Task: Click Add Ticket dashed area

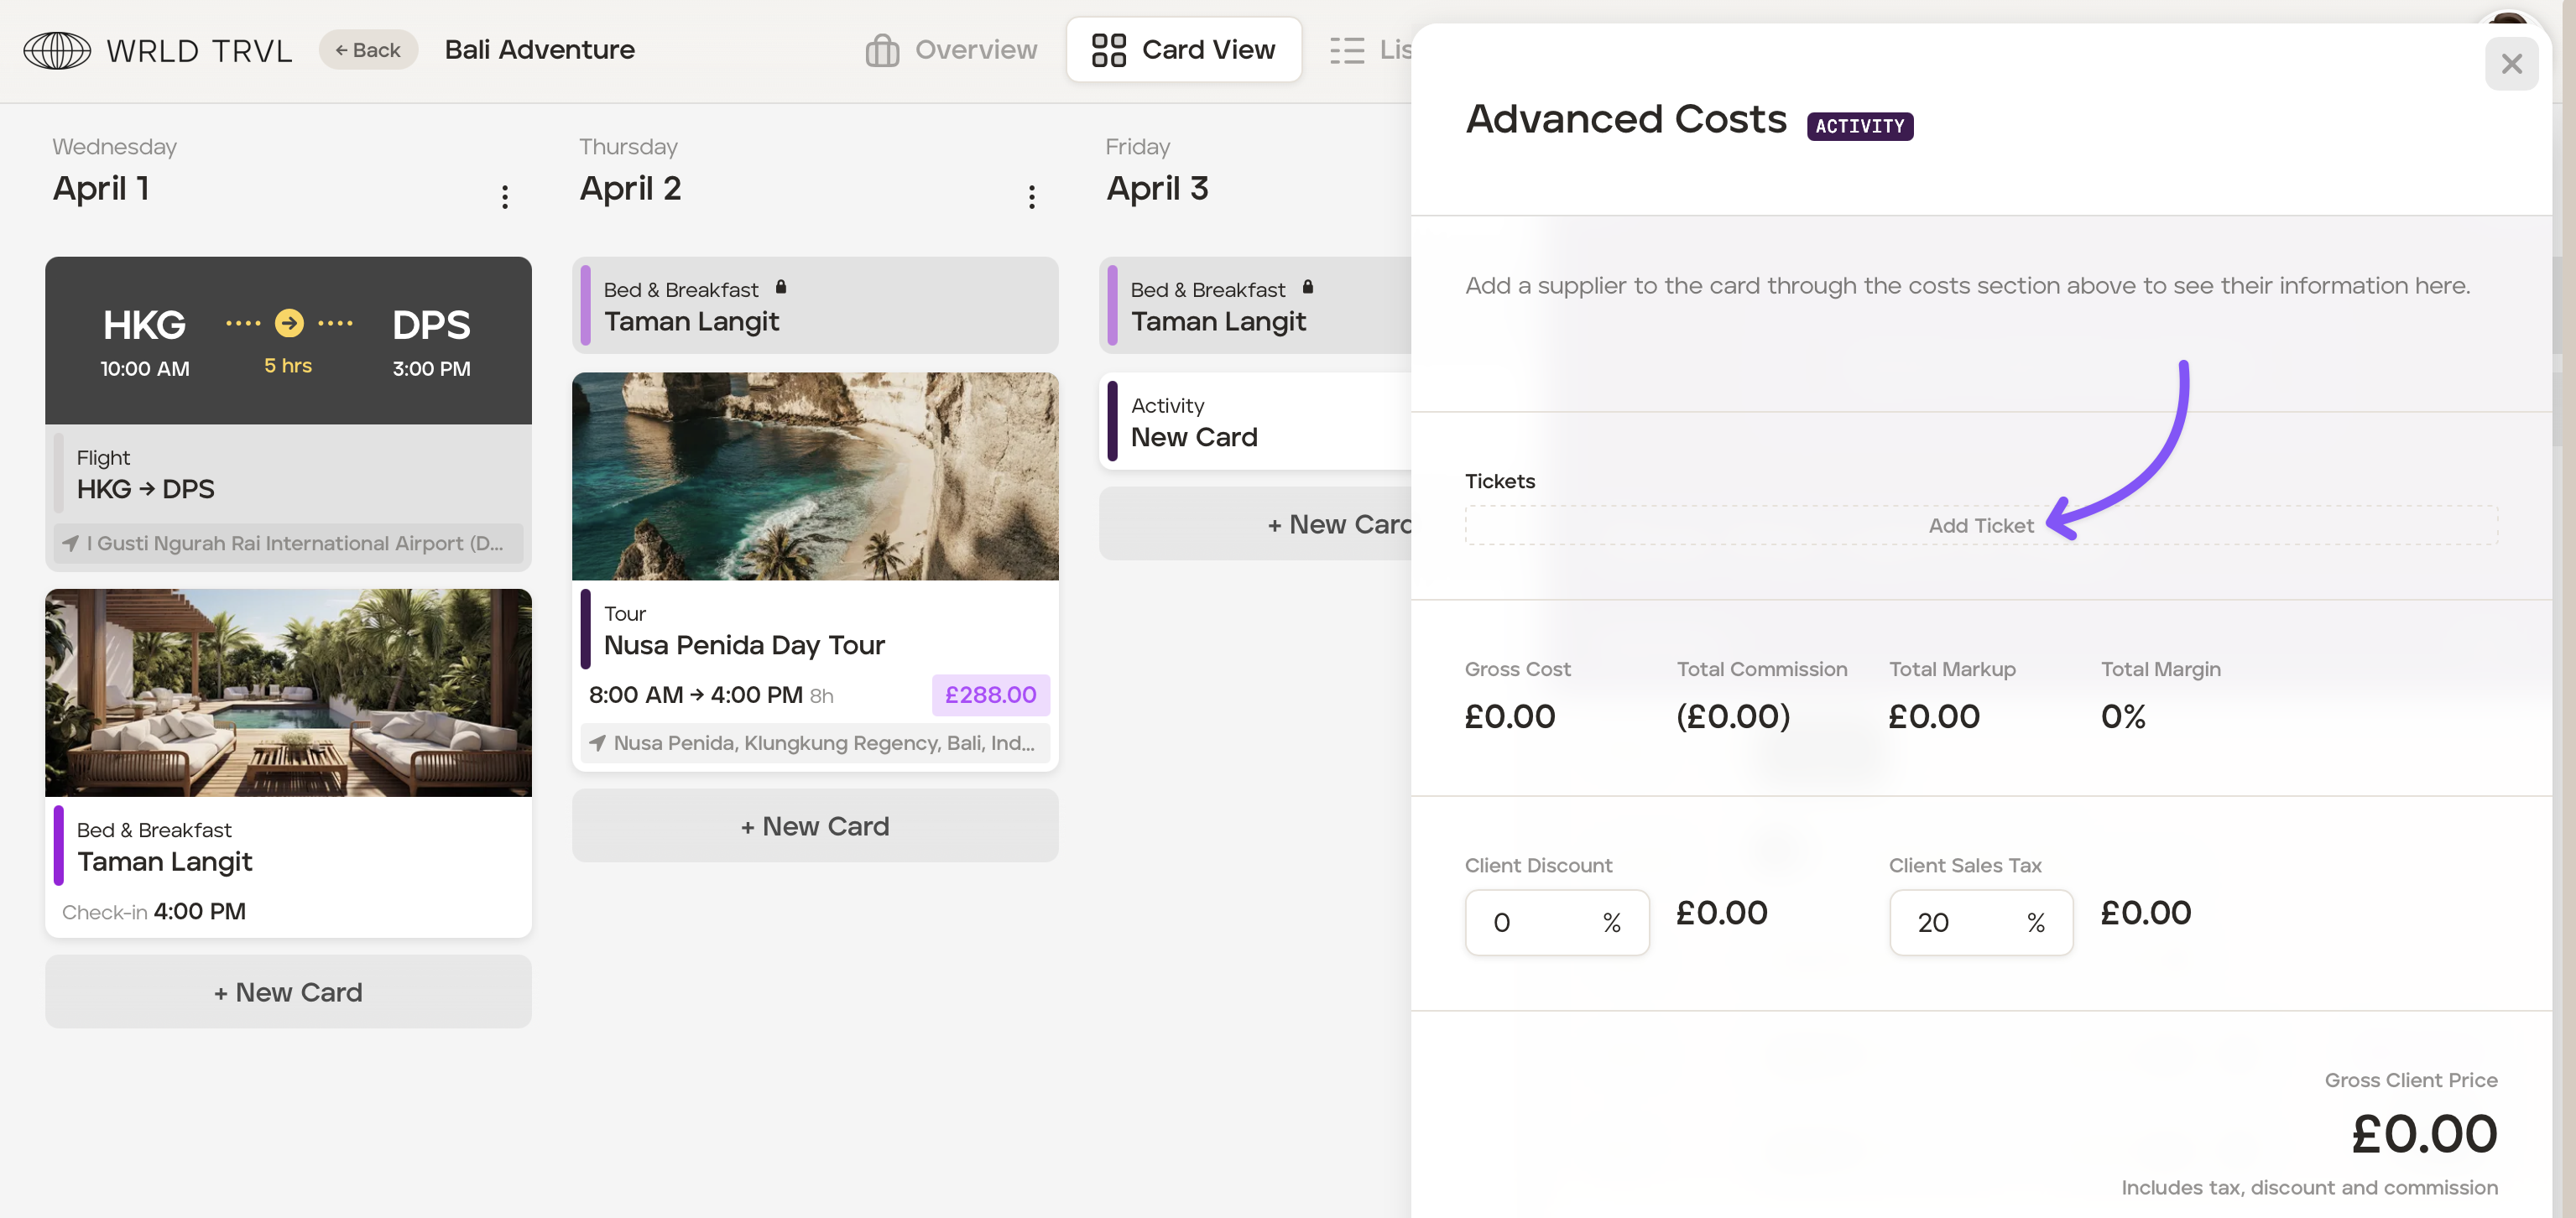Action: tap(1980, 526)
